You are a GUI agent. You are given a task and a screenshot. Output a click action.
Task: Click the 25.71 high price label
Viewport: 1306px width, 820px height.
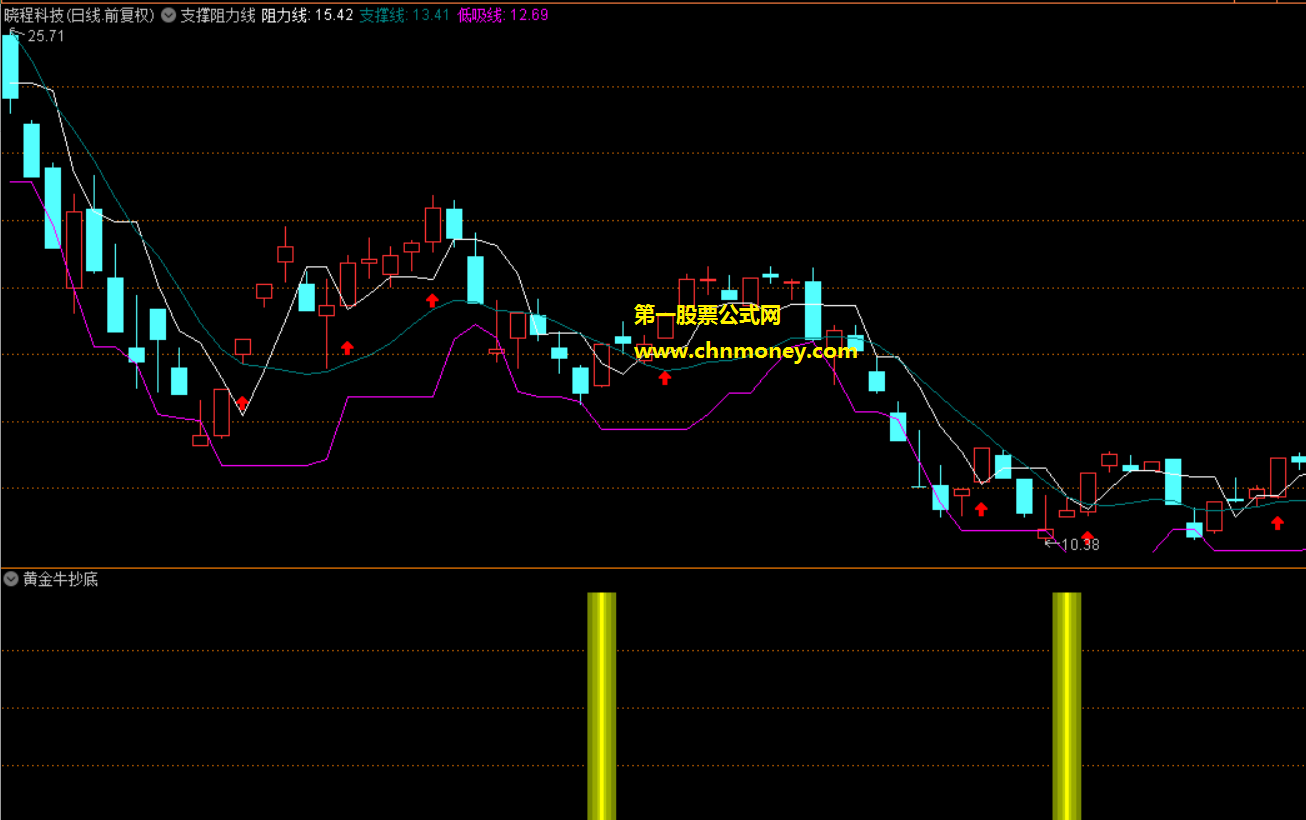[x=46, y=36]
